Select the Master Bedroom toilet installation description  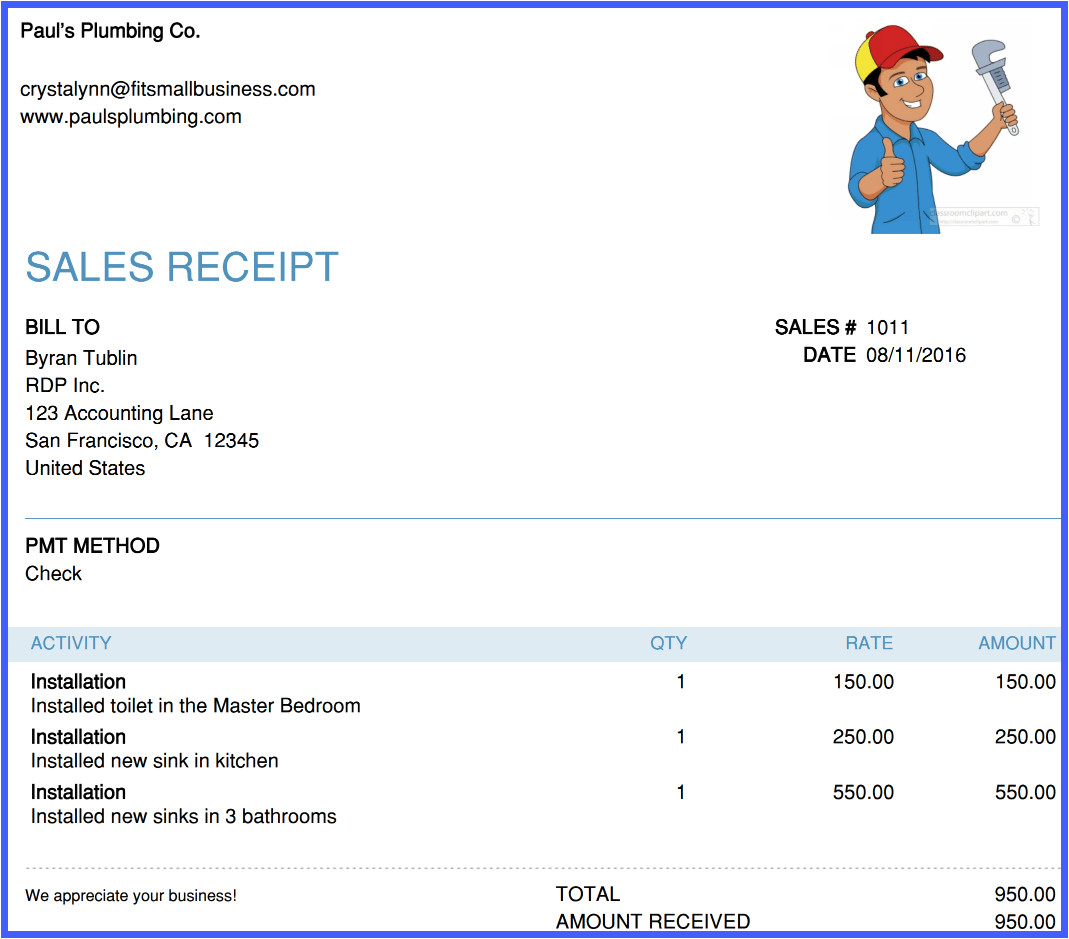click(x=195, y=705)
